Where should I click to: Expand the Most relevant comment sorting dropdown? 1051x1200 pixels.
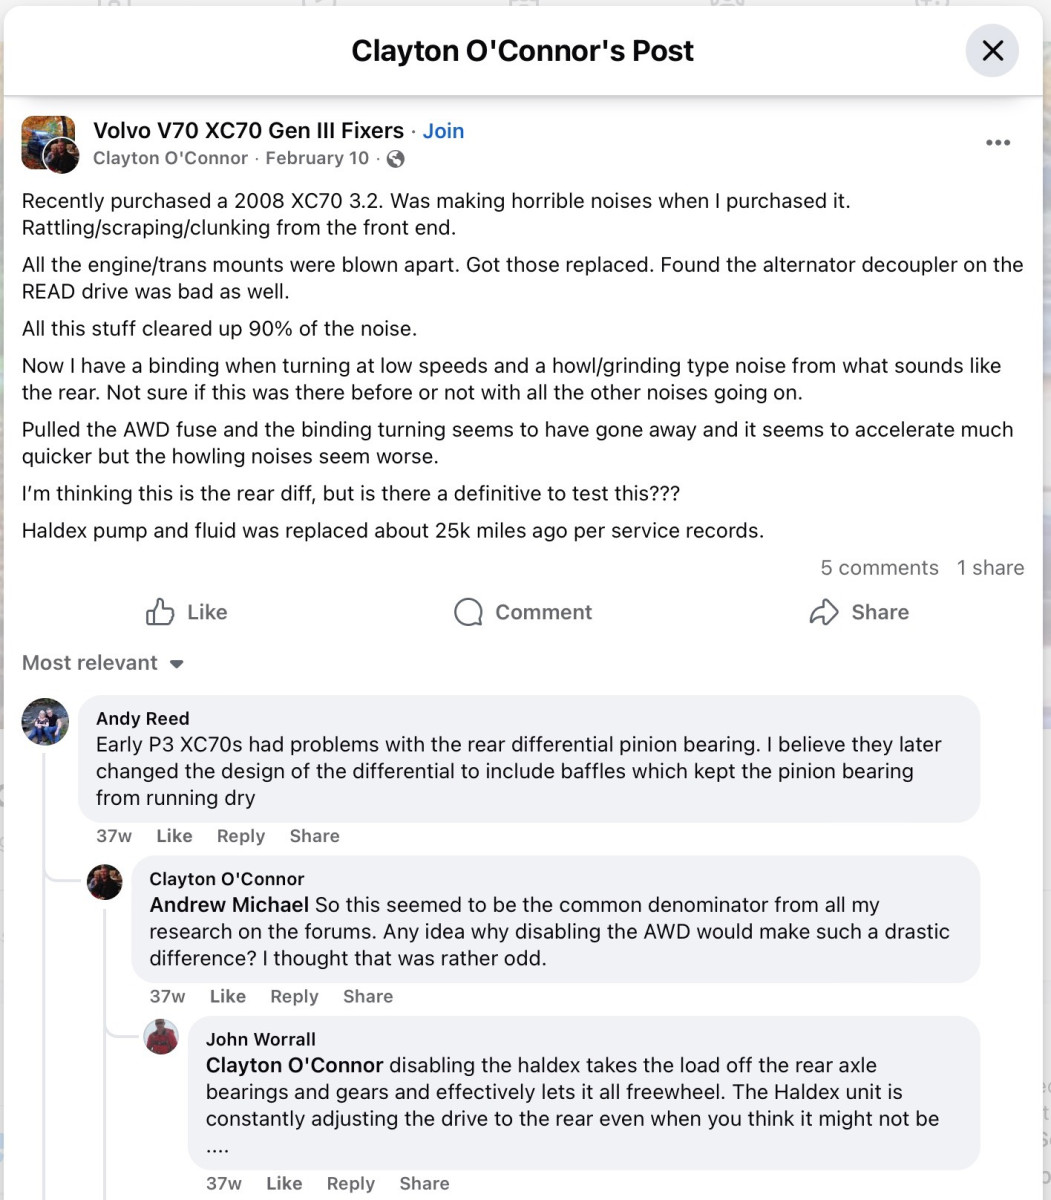pos(104,663)
